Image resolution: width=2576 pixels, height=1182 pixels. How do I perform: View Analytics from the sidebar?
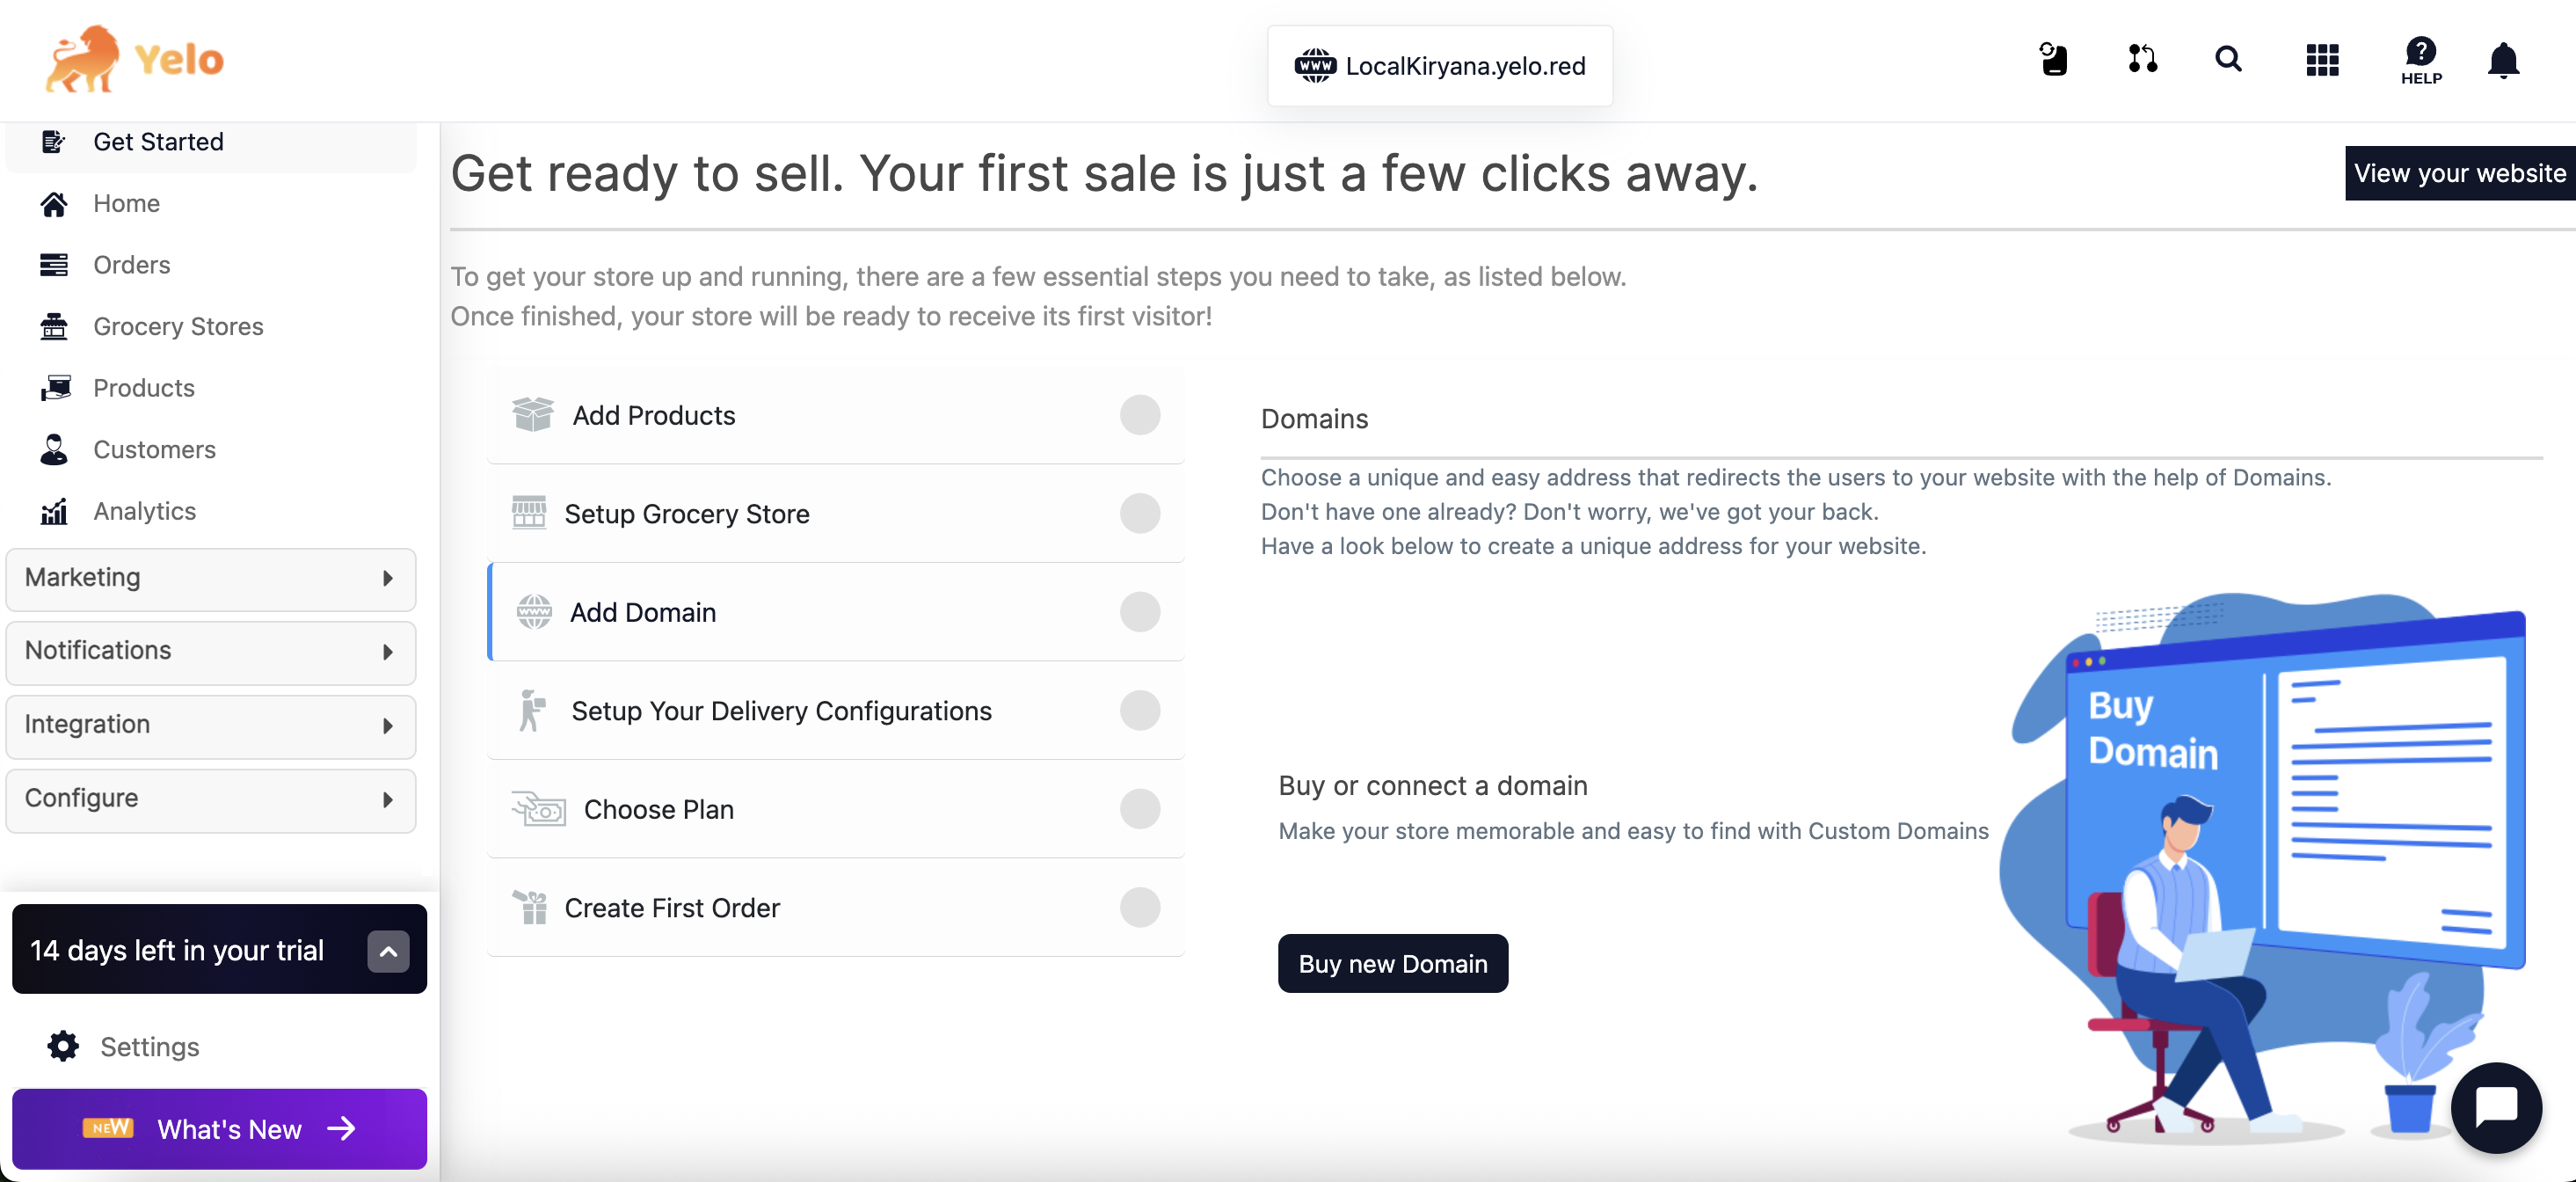(x=144, y=511)
